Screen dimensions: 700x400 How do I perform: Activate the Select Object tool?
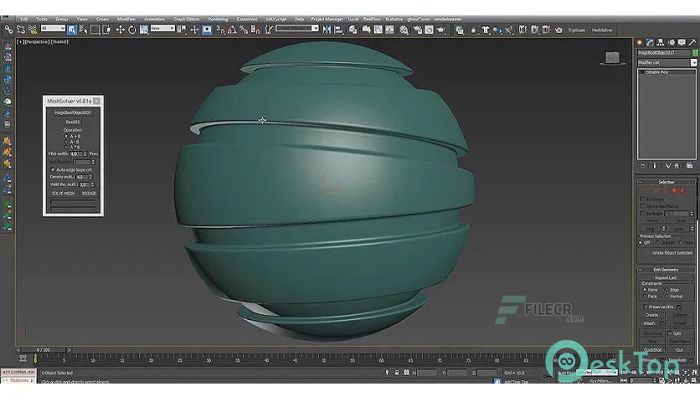click(x=72, y=30)
